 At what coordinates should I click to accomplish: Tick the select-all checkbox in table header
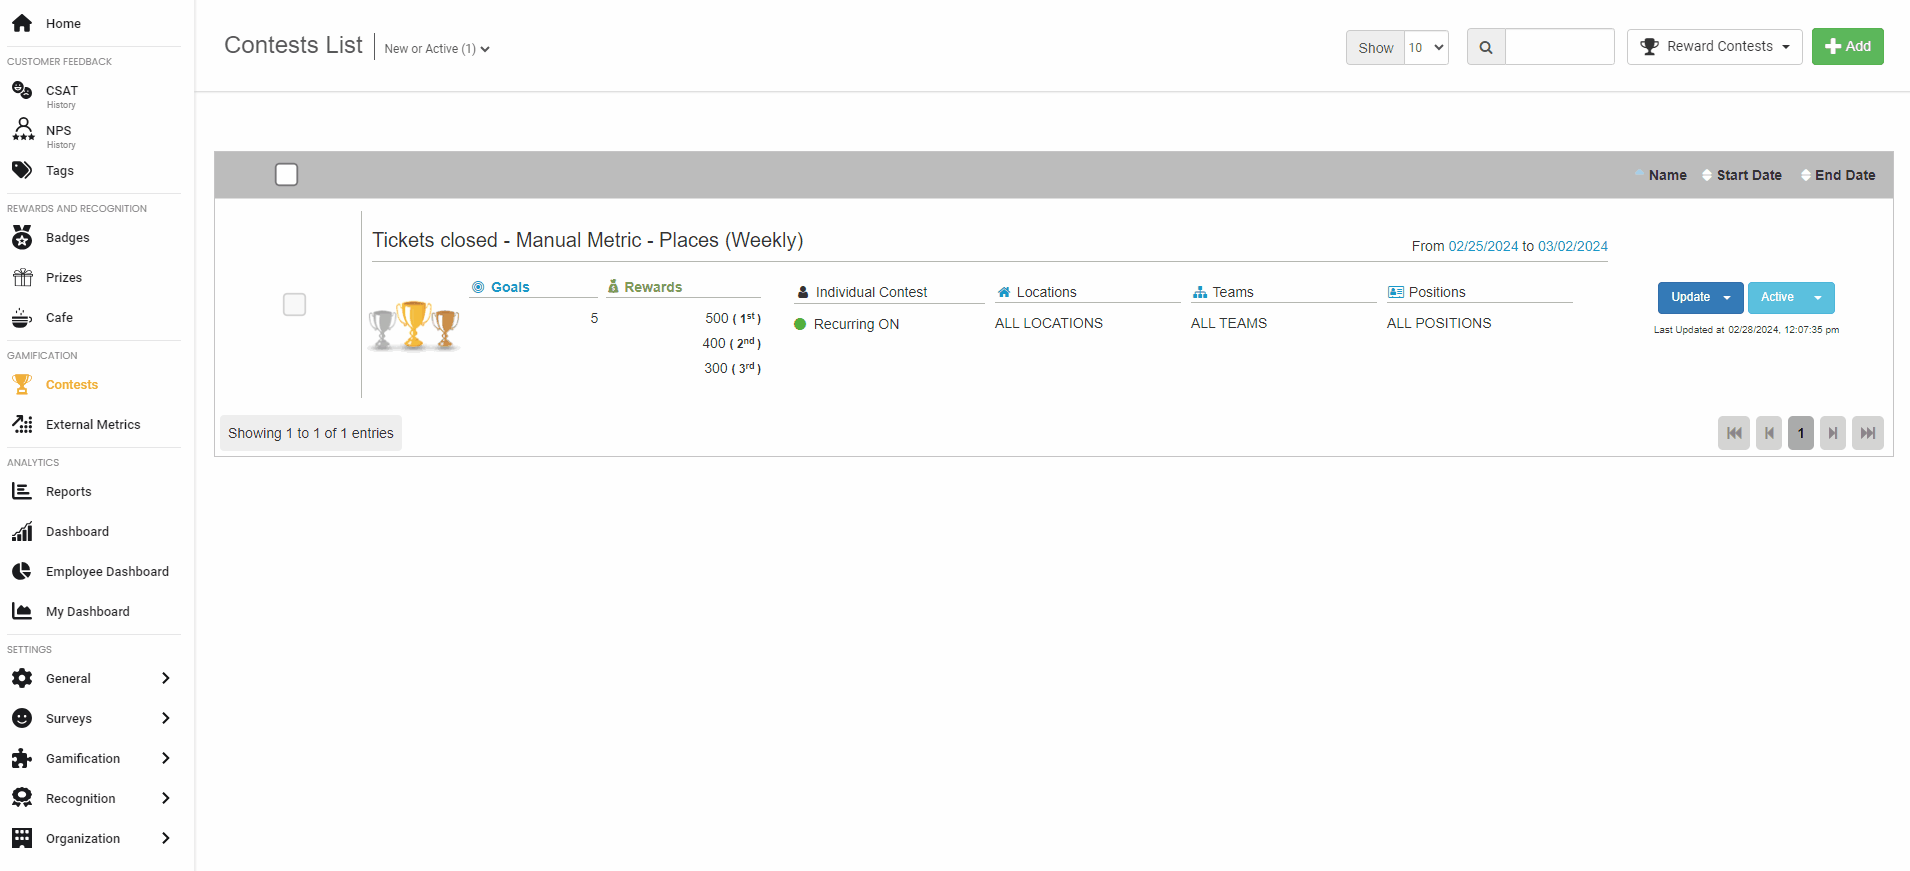[286, 174]
